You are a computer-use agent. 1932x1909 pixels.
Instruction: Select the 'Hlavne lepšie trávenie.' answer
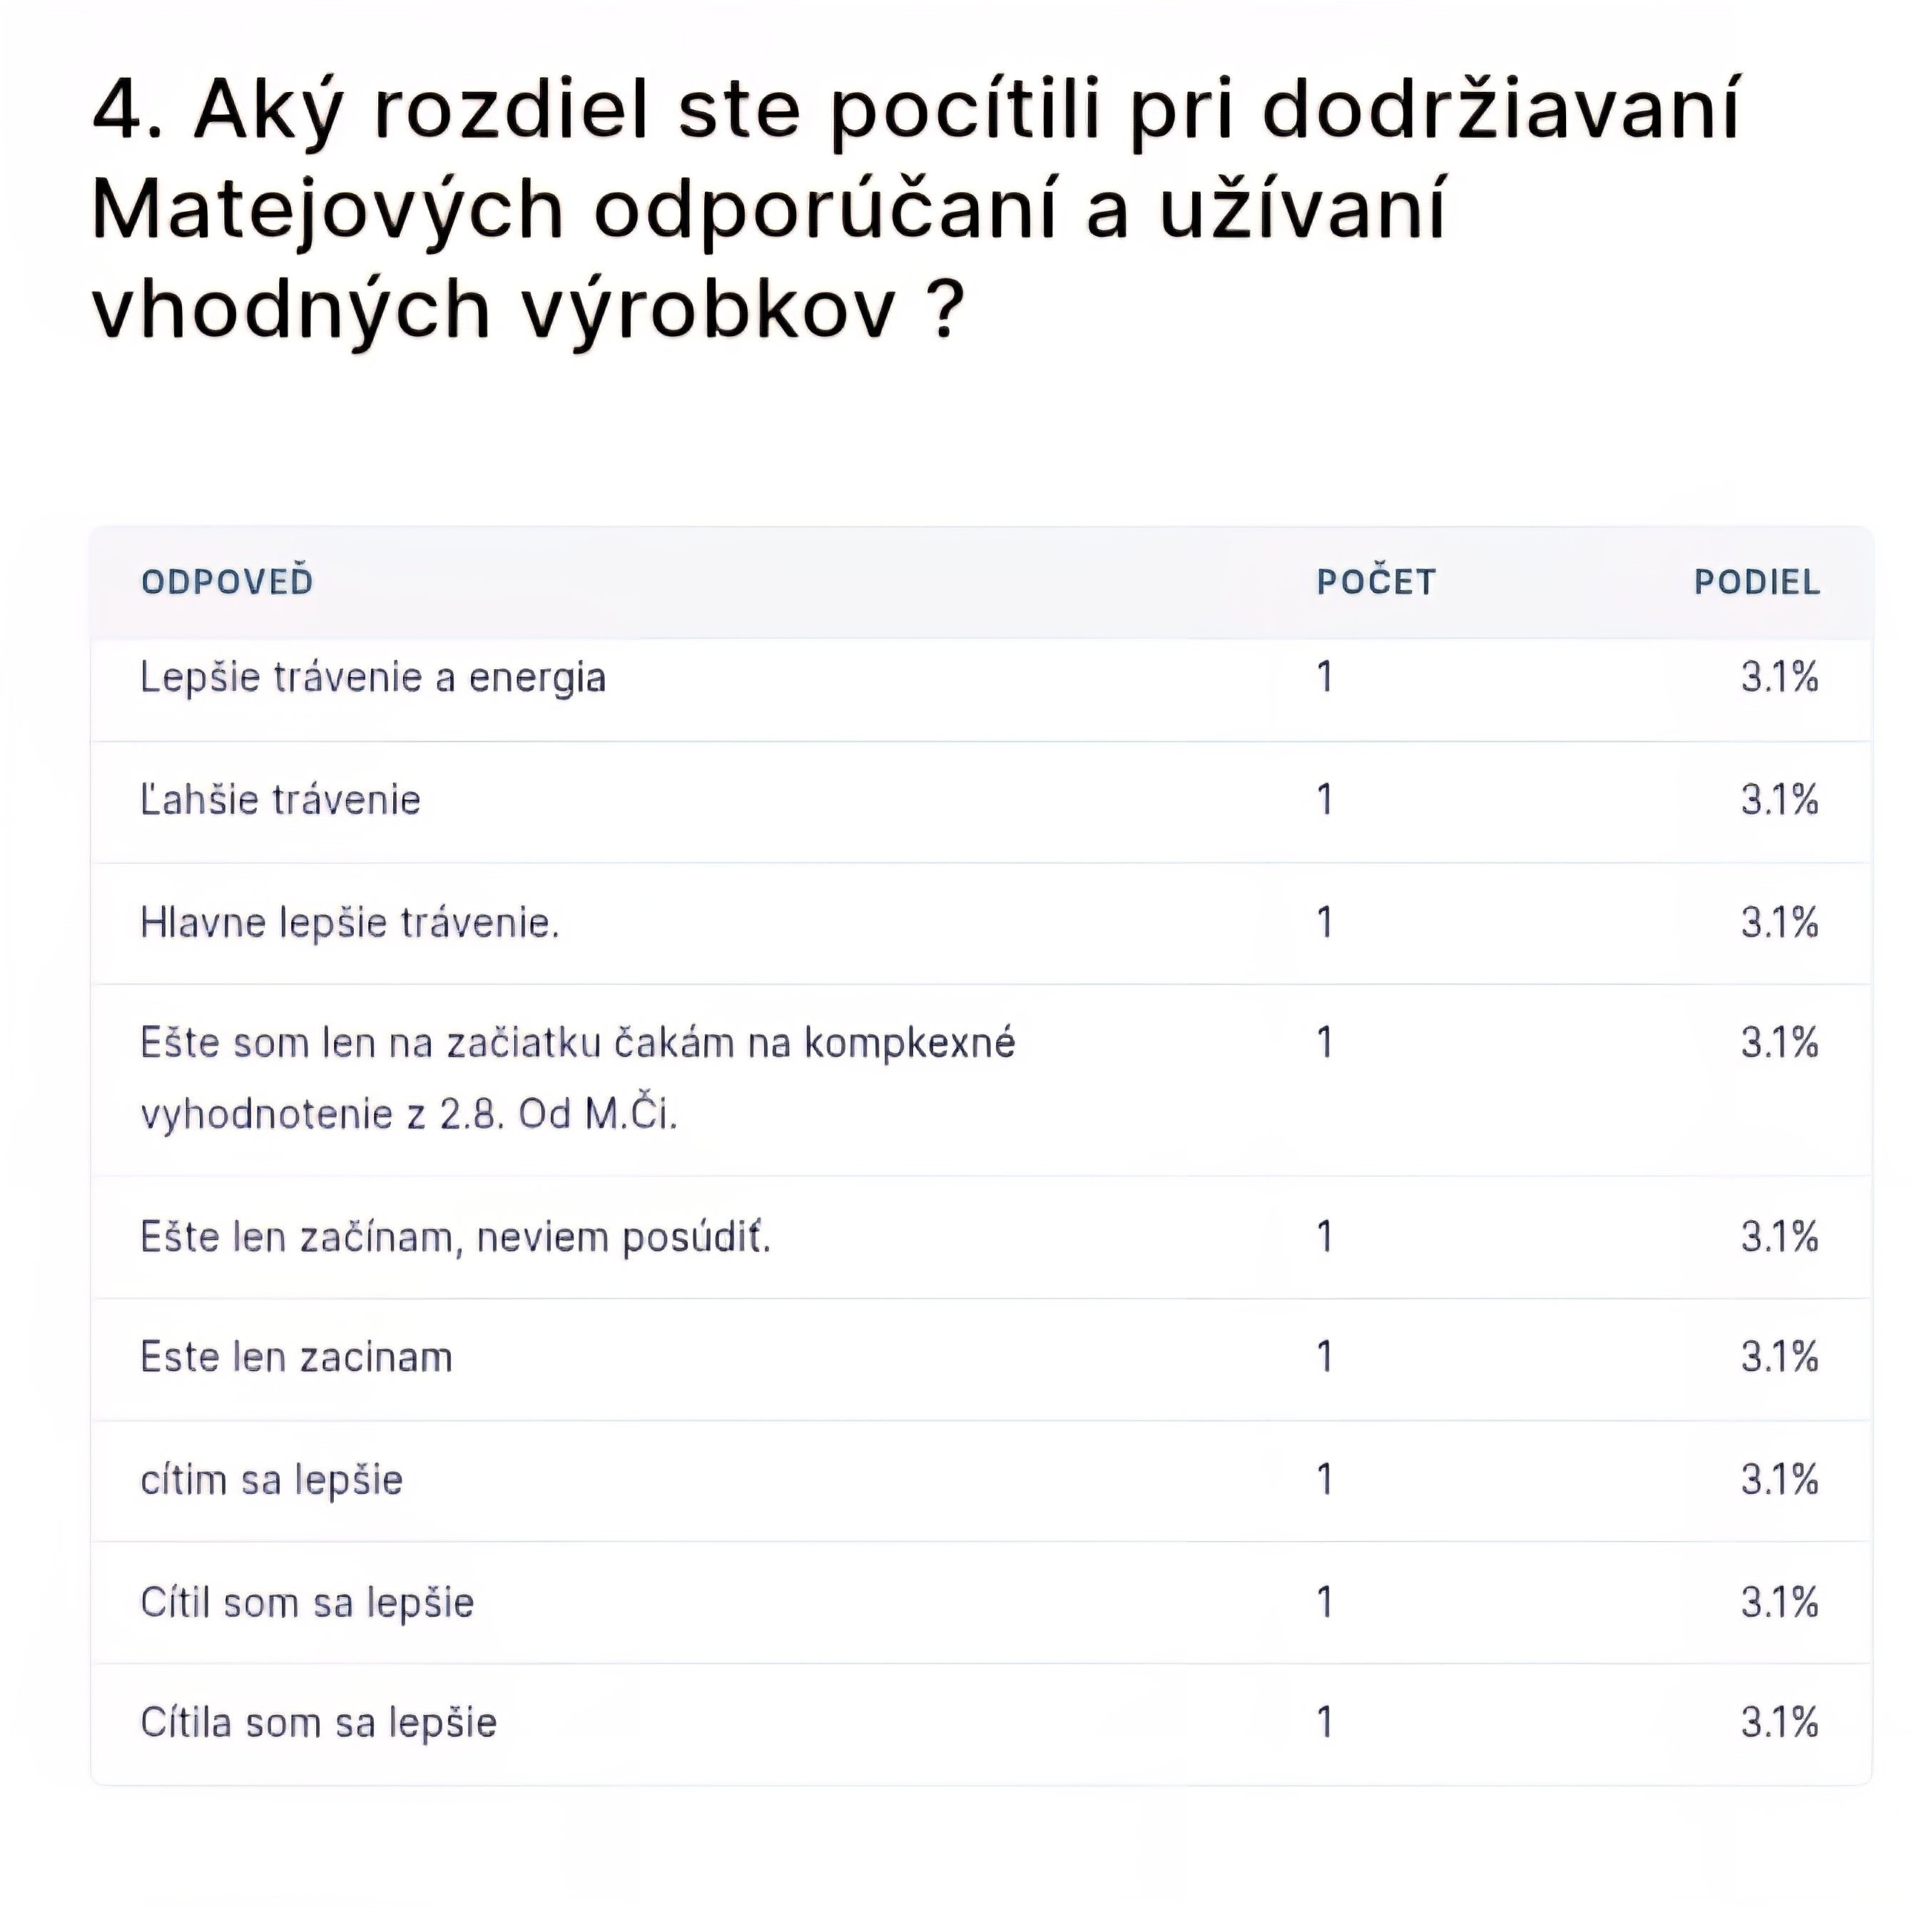pos(349,922)
